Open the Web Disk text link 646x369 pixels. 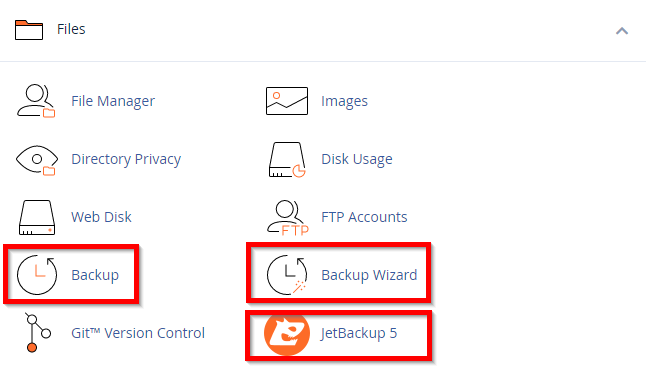[x=101, y=217]
